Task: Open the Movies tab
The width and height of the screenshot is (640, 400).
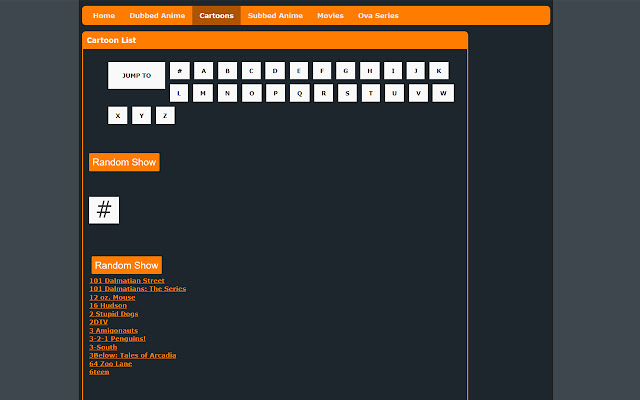Action: [330, 16]
